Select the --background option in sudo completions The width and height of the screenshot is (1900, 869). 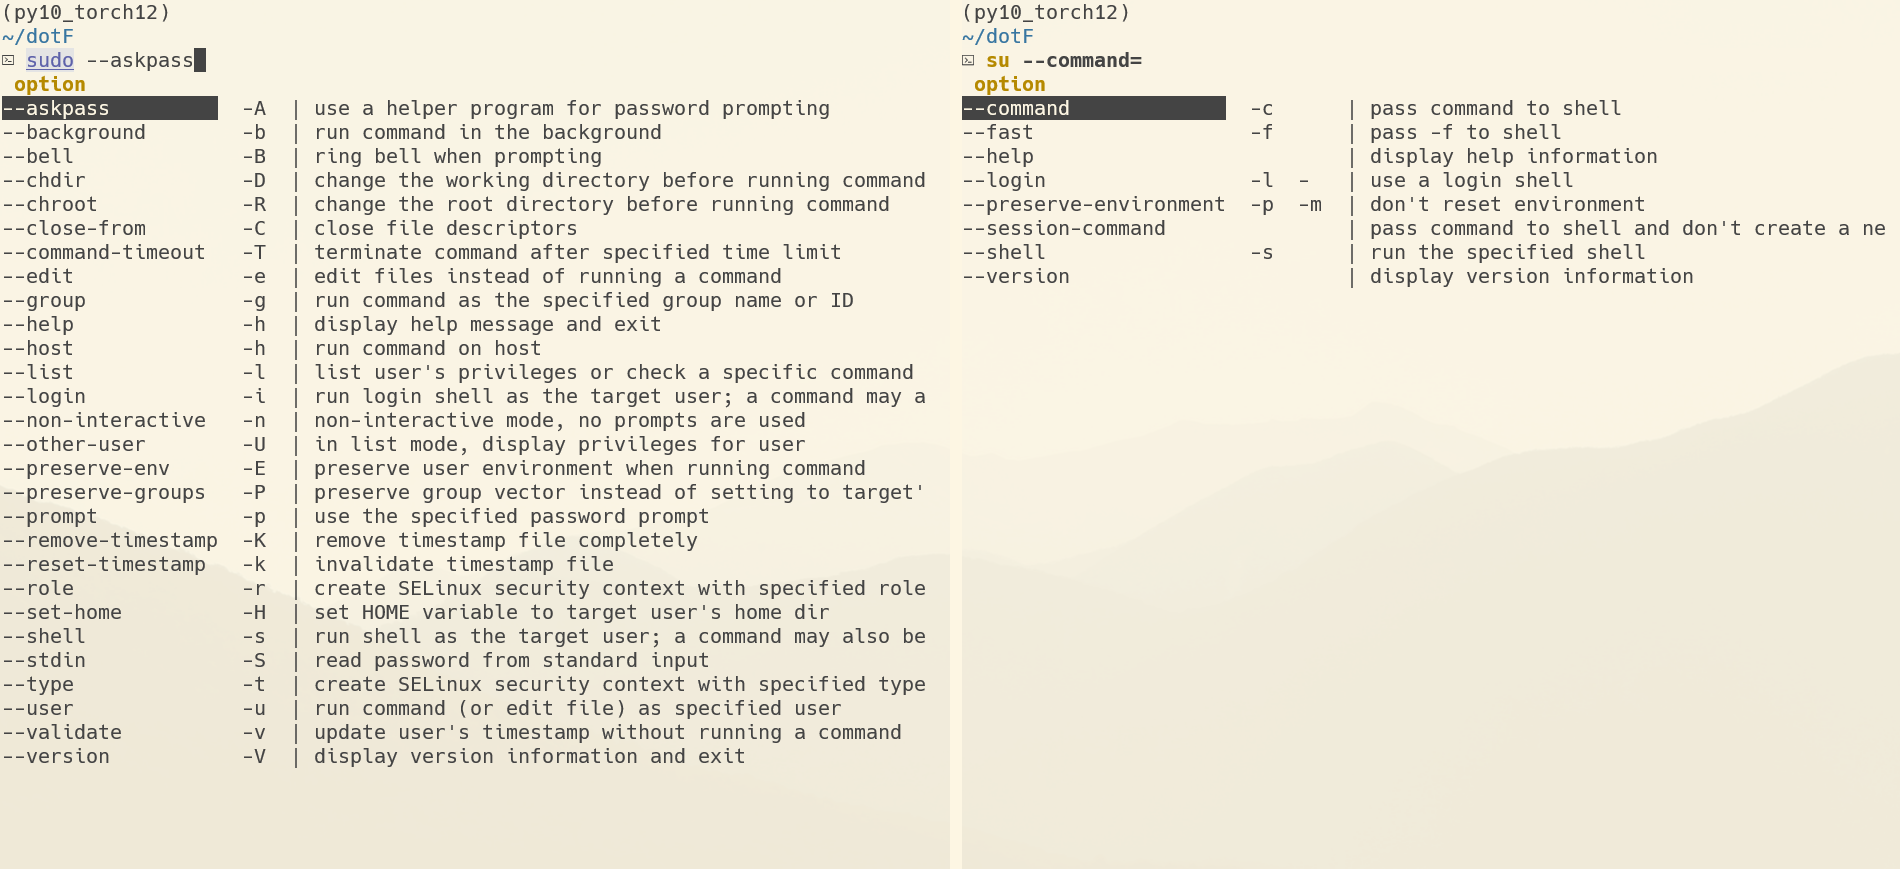click(74, 133)
